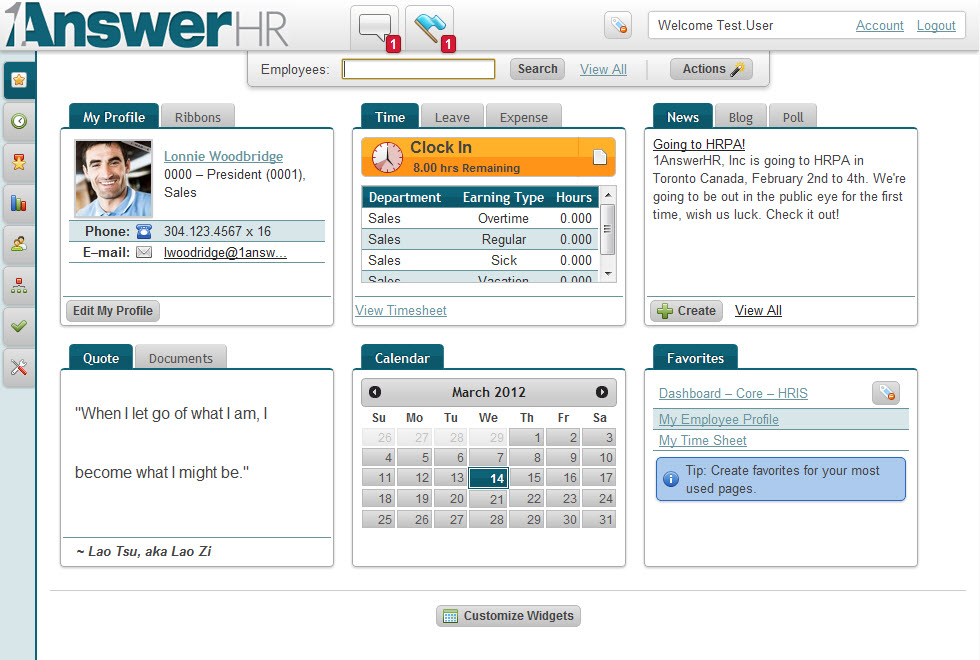Open the Actions dropdown button
This screenshot has width=980, height=660.
click(711, 69)
